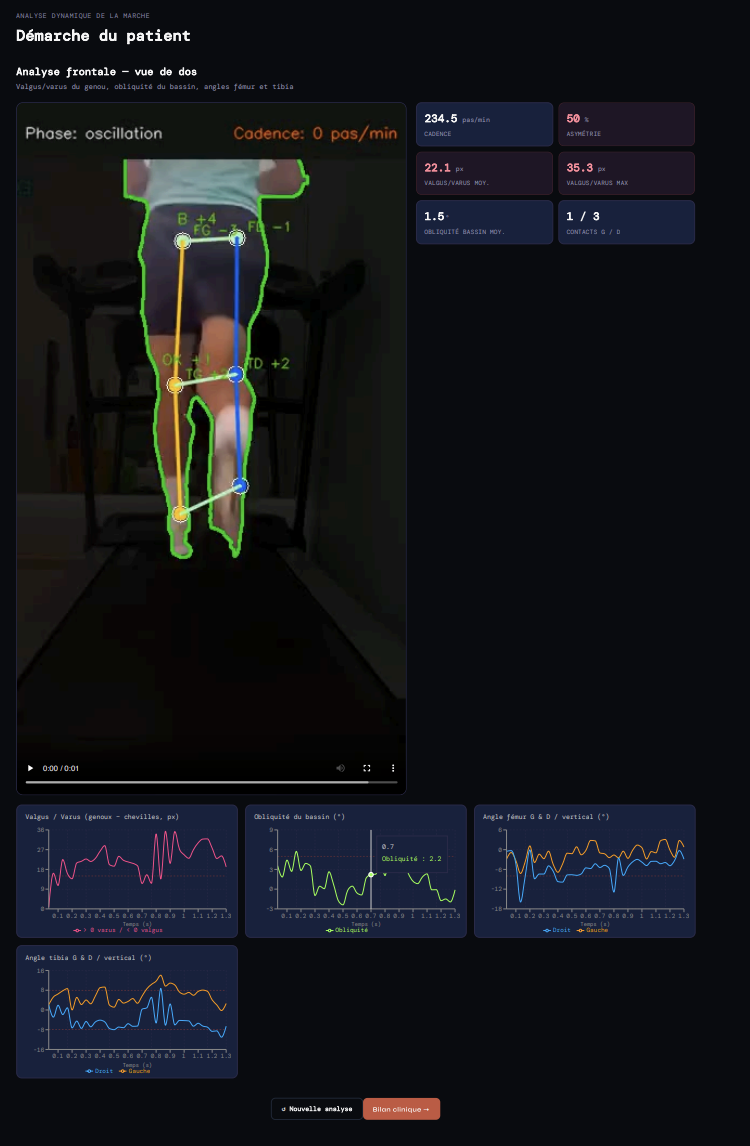Select the Valgus/Varus max card
Image resolution: width=750 pixels, height=1146 pixels.
626,173
